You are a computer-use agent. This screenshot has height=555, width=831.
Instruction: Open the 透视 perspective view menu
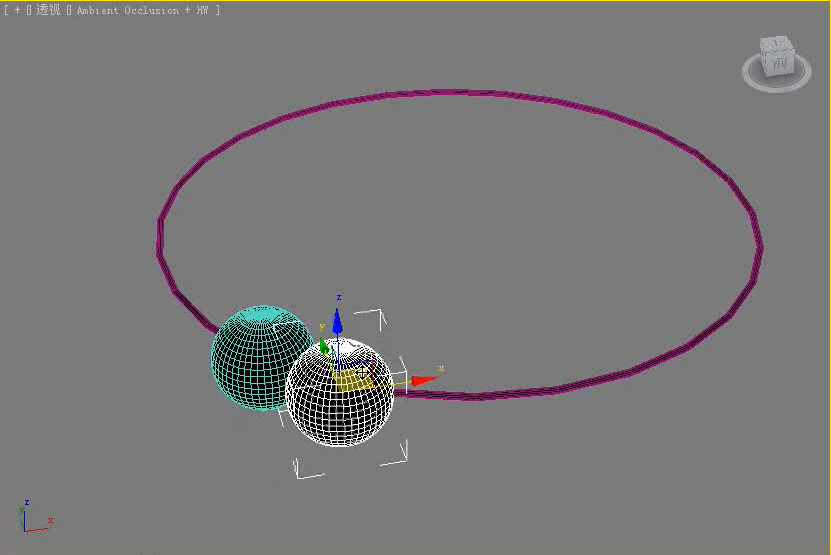tap(48, 10)
